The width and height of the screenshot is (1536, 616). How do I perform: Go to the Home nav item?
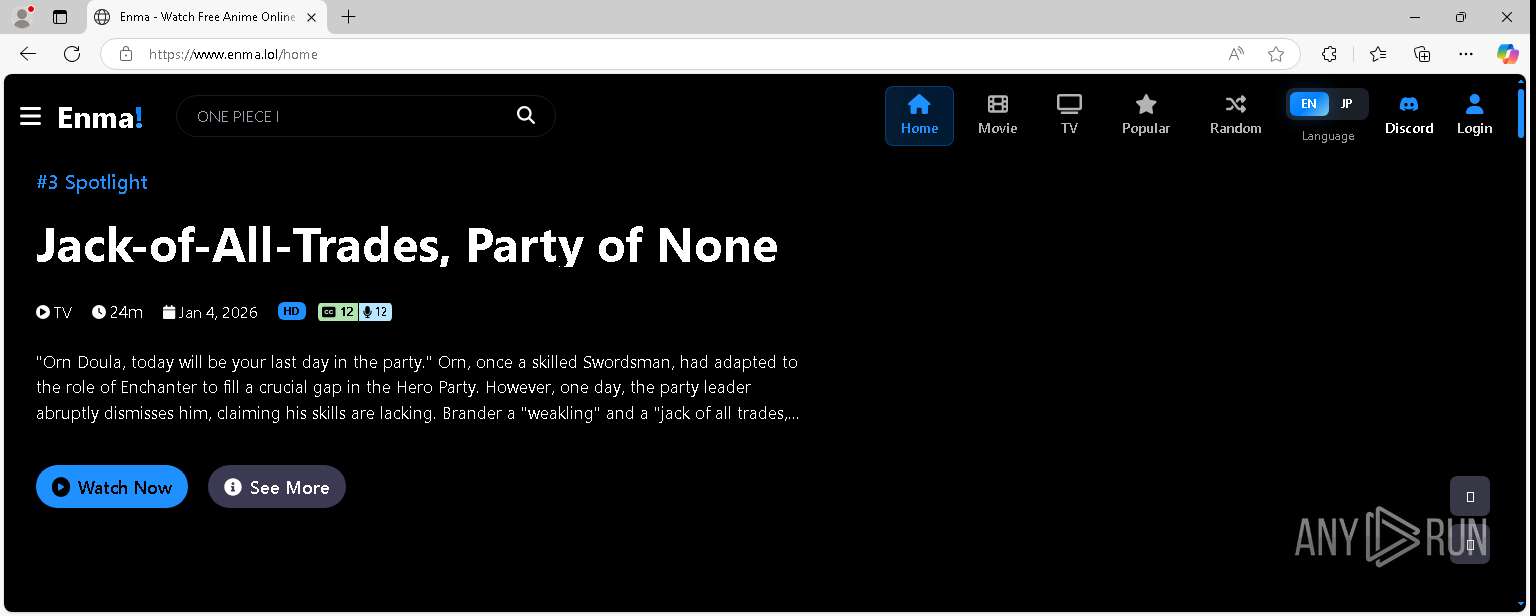[919, 116]
